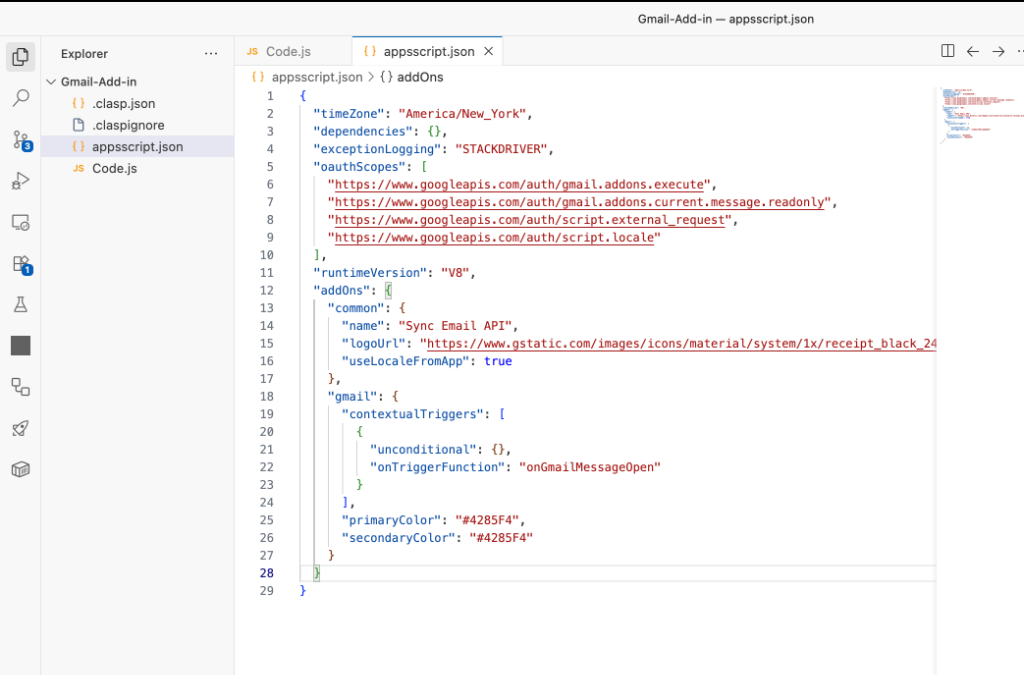Open the Run and Debug view
This screenshot has width=1024, height=675.
click(x=20, y=181)
